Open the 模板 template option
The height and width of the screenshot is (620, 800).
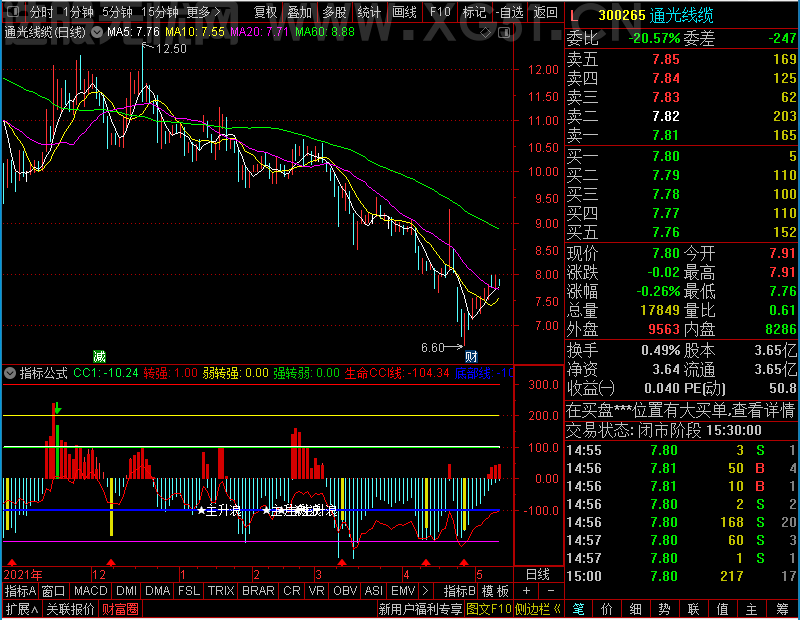pyautogui.click(x=495, y=591)
